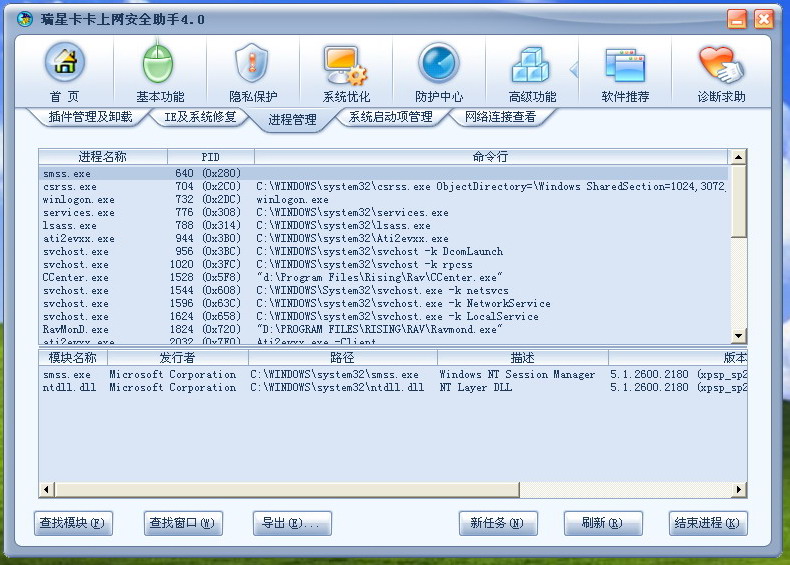790x565 pixels.
Task: Select the 进程管理 tab
Action: click(x=292, y=120)
